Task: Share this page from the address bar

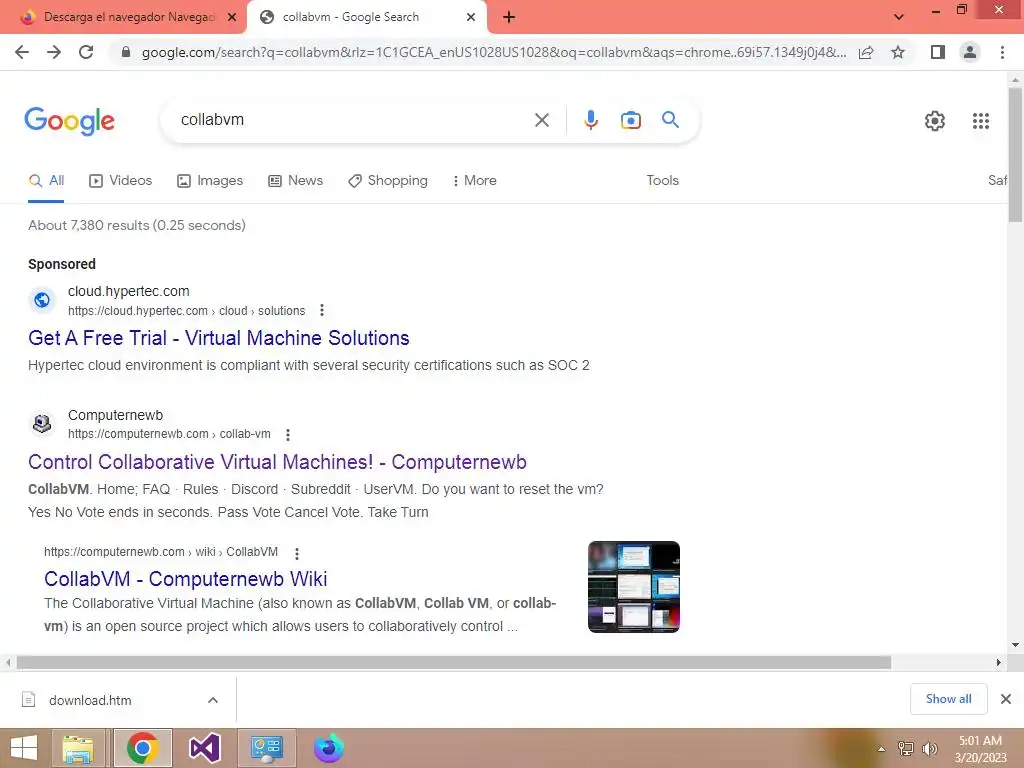Action: point(866,52)
